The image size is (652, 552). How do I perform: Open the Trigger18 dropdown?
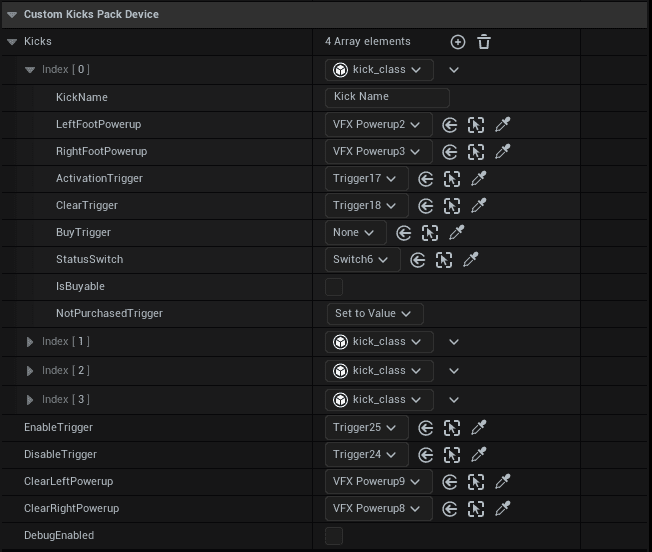click(x=366, y=206)
